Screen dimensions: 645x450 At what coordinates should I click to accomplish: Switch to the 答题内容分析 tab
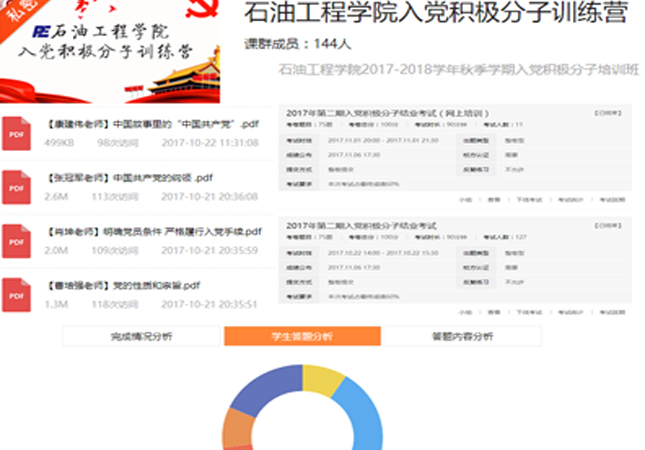click(461, 337)
